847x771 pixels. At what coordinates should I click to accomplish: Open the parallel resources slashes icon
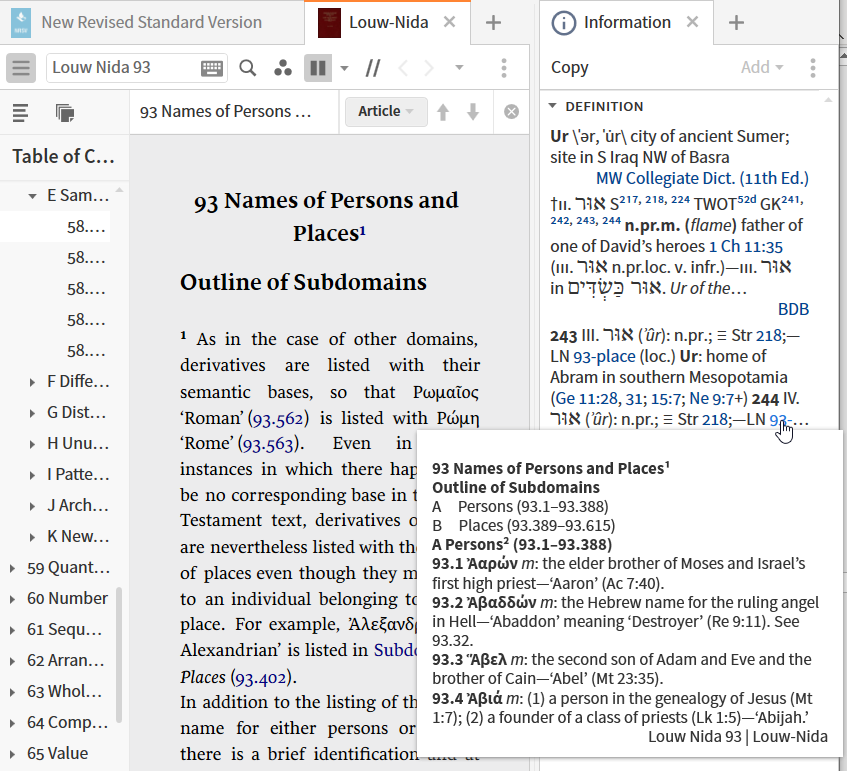pyautogui.click(x=373, y=68)
